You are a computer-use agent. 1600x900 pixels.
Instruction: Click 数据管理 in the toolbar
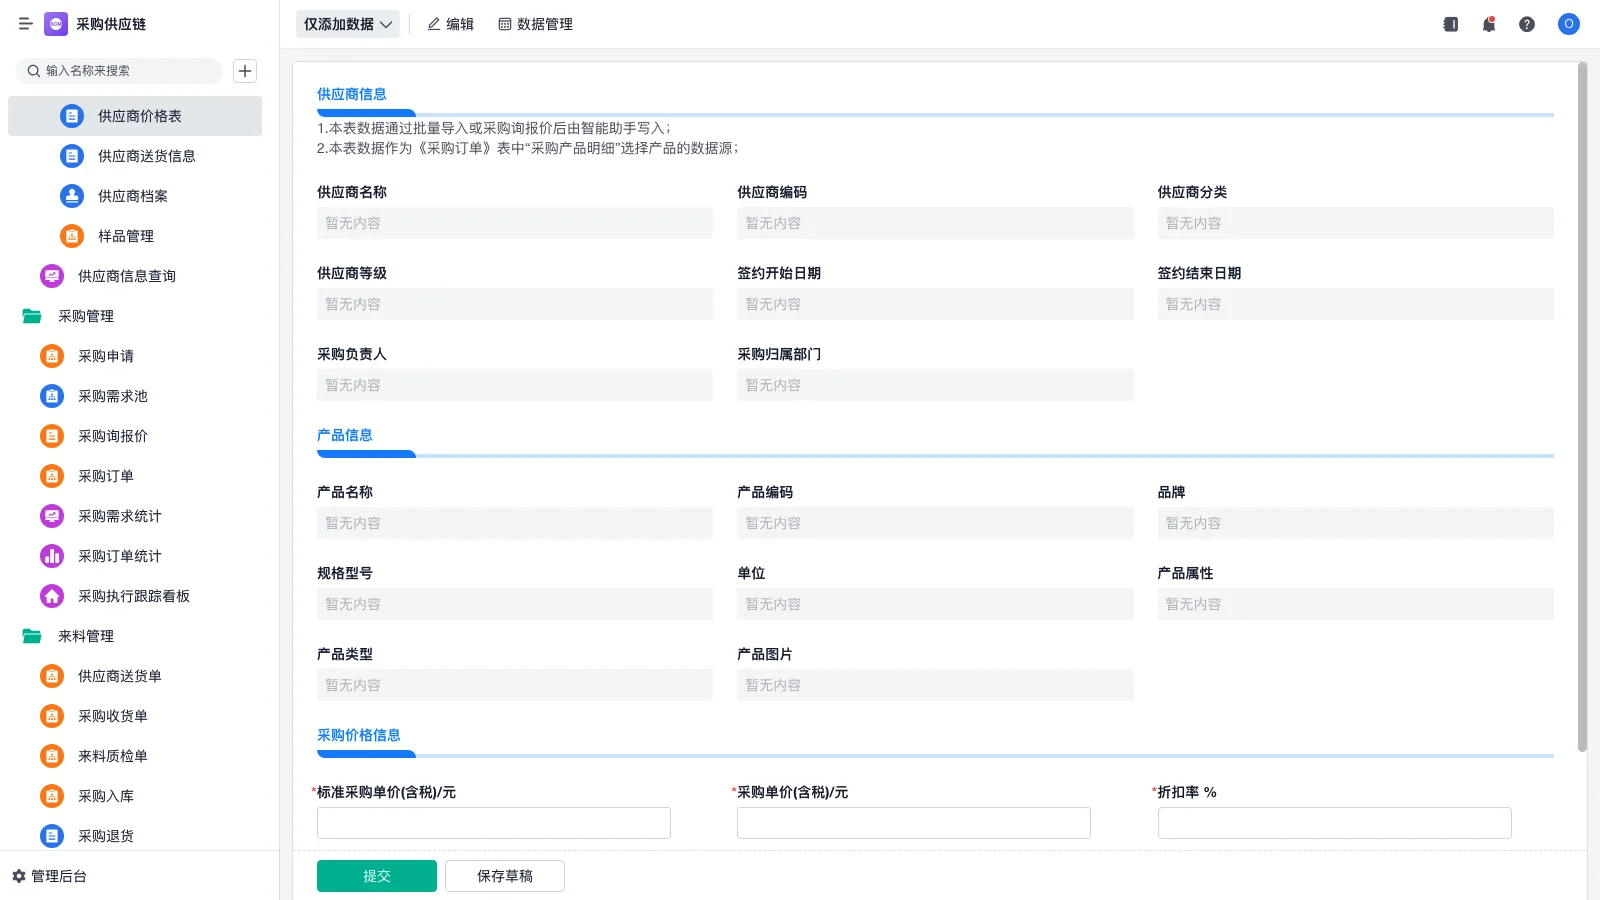(536, 24)
